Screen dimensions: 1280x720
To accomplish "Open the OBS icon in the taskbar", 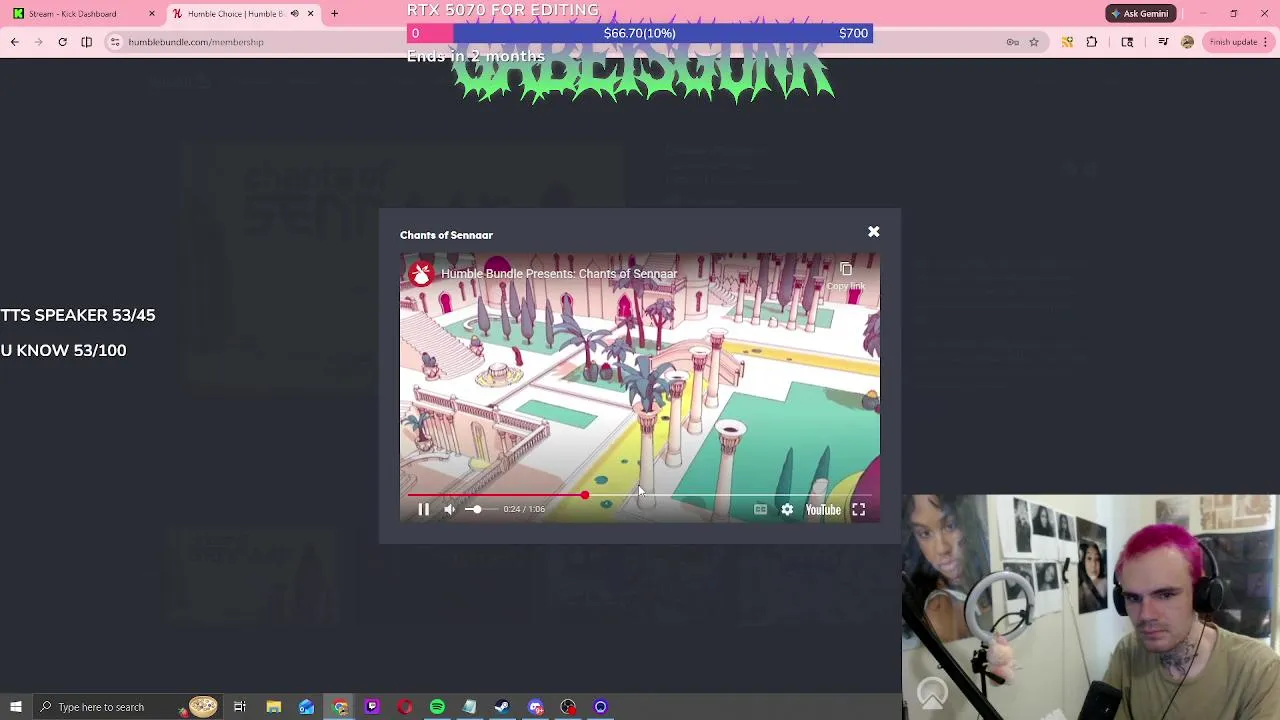I will point(568,707).
